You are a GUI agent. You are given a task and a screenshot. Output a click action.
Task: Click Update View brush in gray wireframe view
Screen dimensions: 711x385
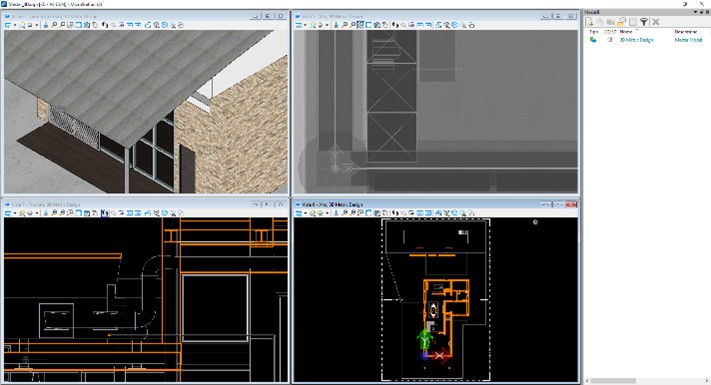pos(336,25)
